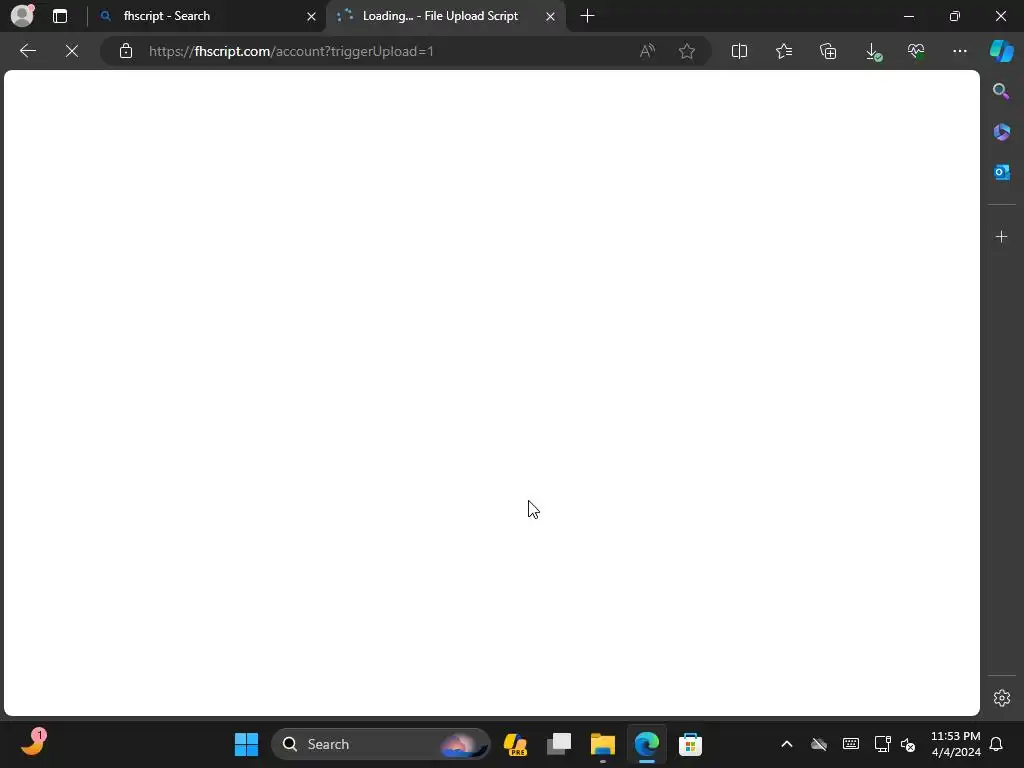Minimize the Edge window
Image resolution: width=1024 pixels, height=768 pixels.
[908, 16]
